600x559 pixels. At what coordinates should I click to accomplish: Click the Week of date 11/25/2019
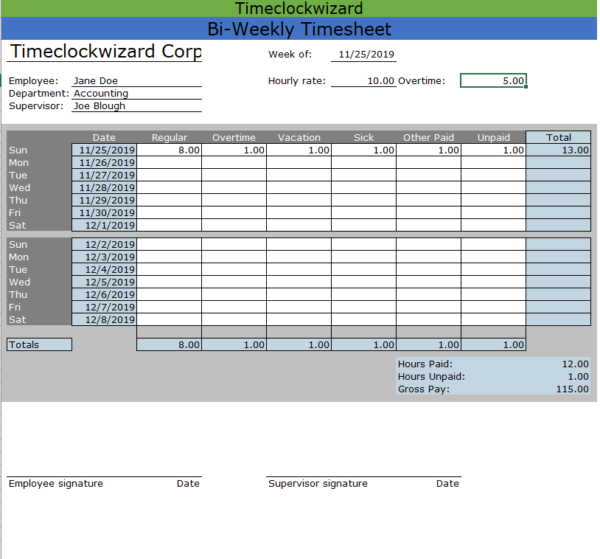(x=364, y=54)
